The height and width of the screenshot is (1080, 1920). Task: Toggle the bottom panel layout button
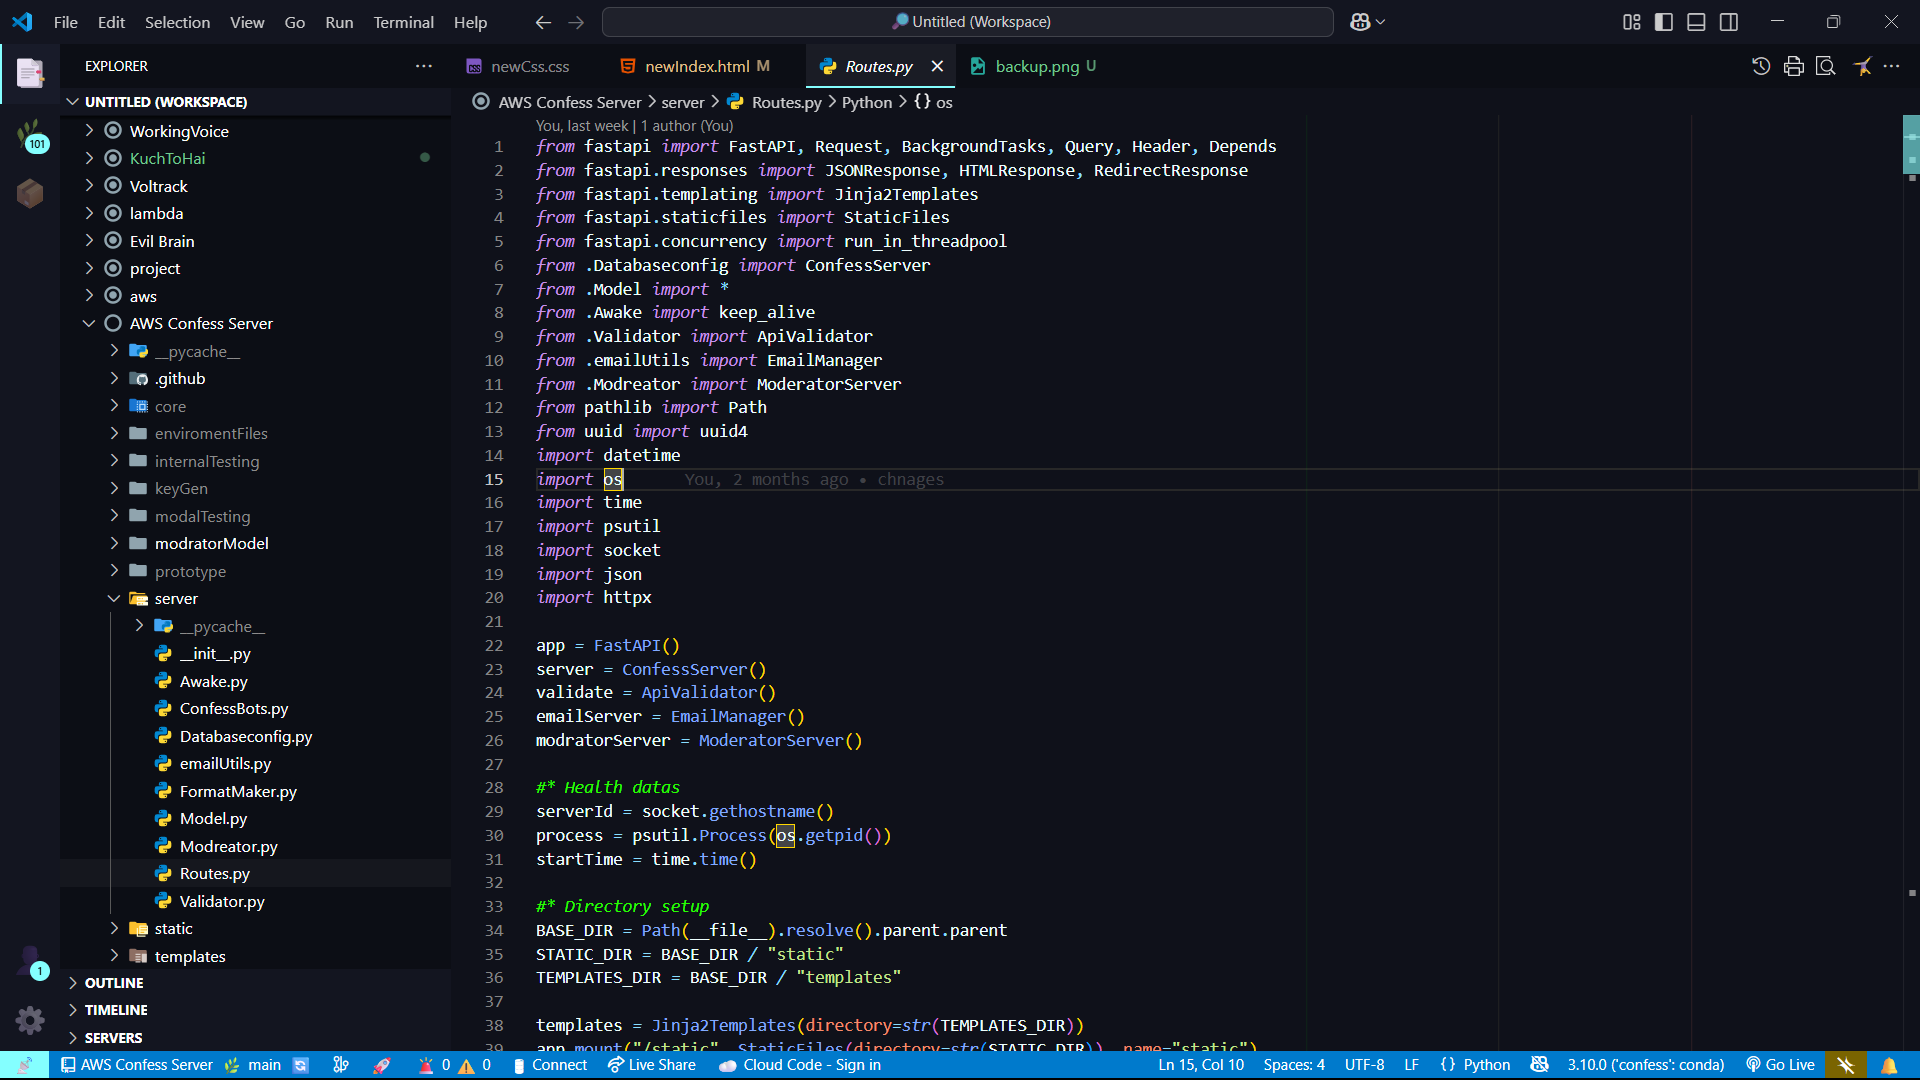[x=1696, y=22]
